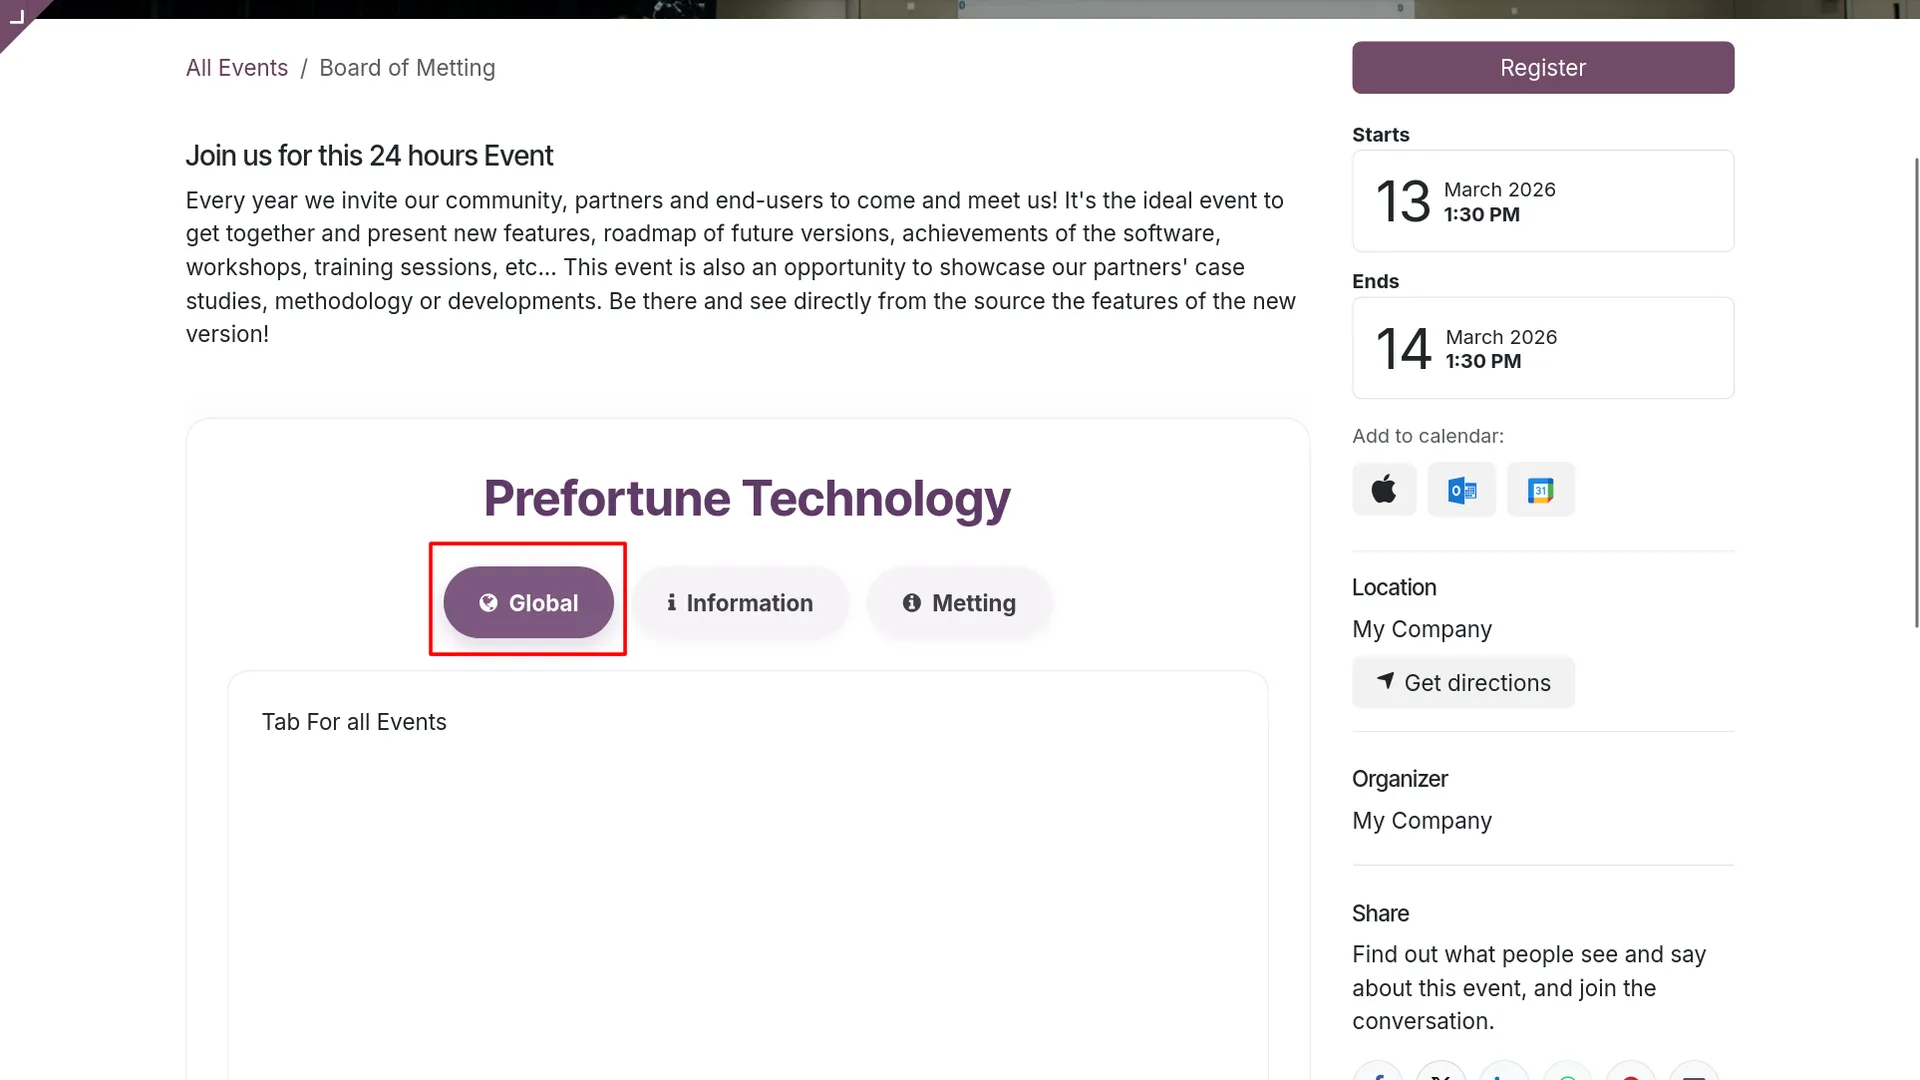Image resolution: width=1920 pixels, height=1080 pixels.
Task: Click the end date card 14 March
Action: click(x=1543, y=348)
